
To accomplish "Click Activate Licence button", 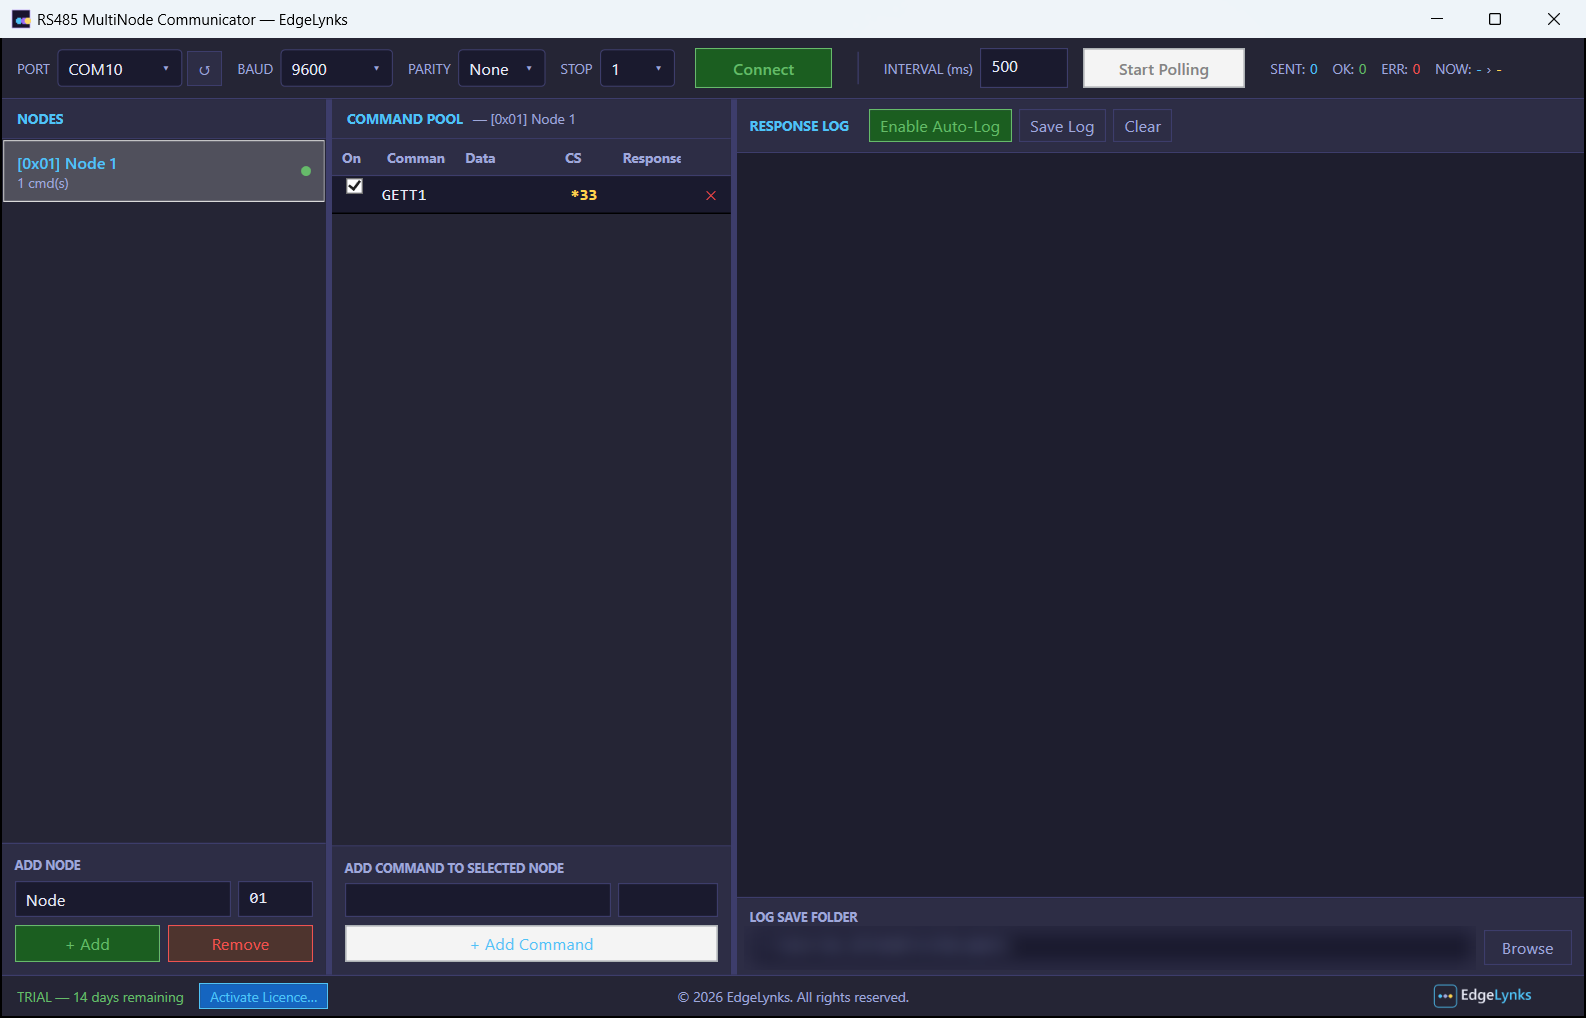I will point(263,997).
